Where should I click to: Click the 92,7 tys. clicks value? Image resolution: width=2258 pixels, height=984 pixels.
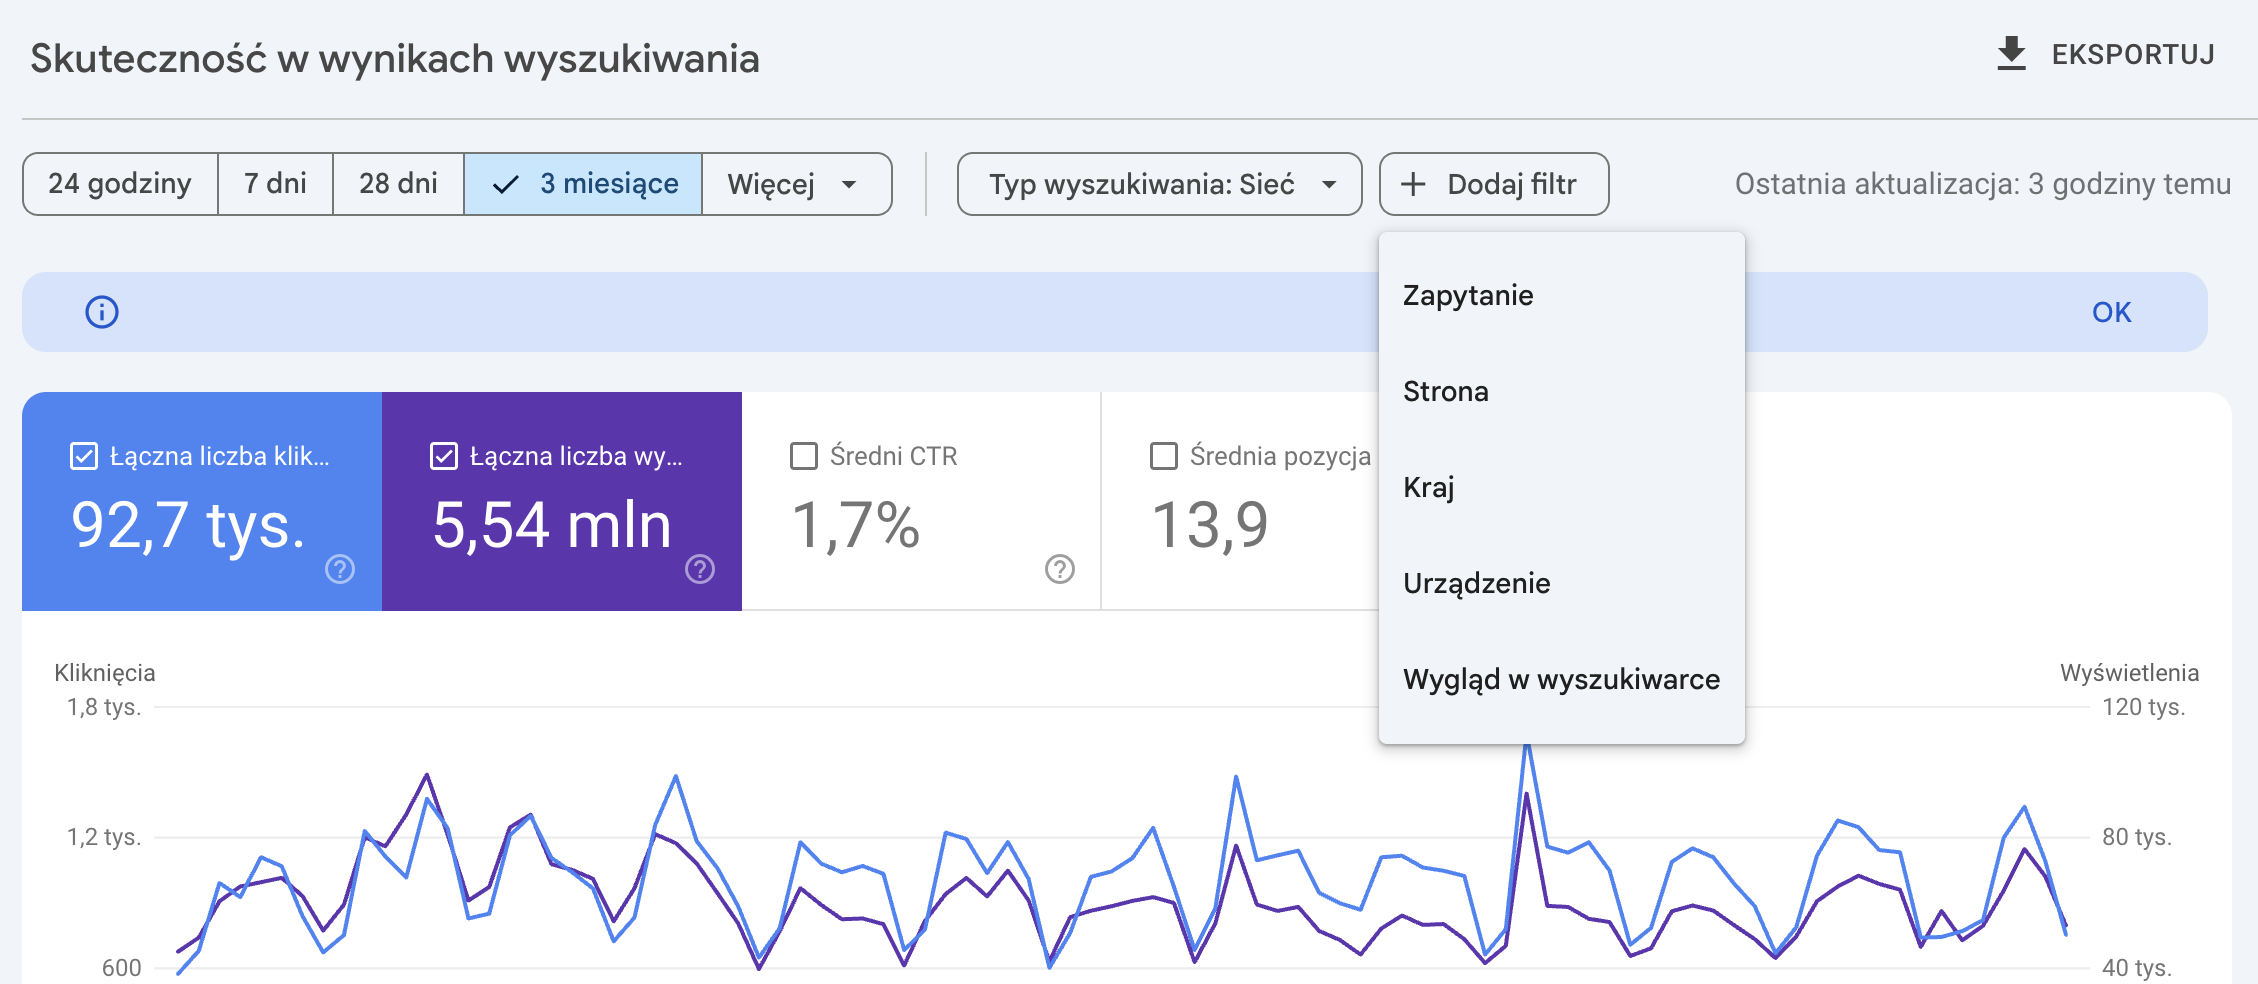pos(188,525)
